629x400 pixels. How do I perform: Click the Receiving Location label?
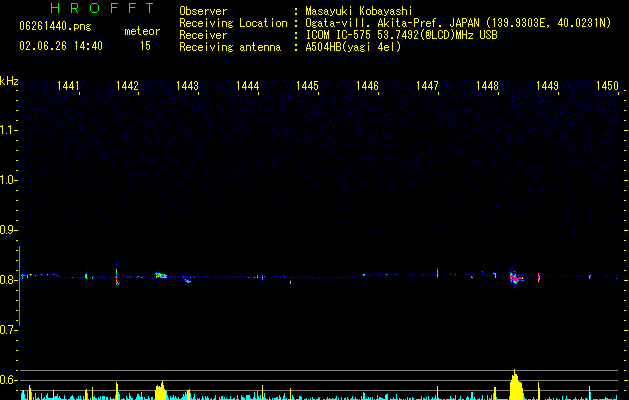pos(233,23)
